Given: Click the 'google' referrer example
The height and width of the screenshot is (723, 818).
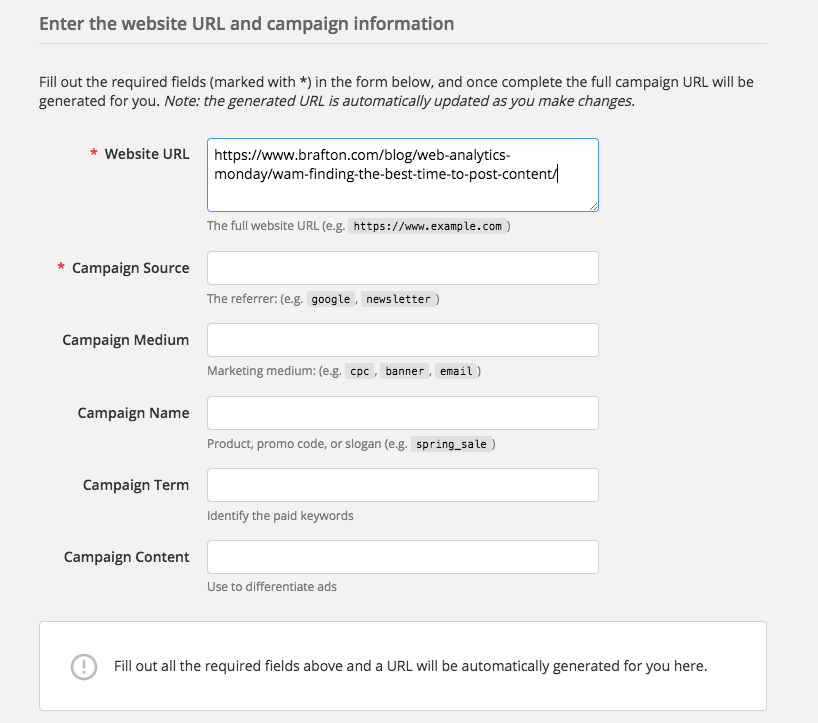Looking at the screenshot, I should coord(331,299).
